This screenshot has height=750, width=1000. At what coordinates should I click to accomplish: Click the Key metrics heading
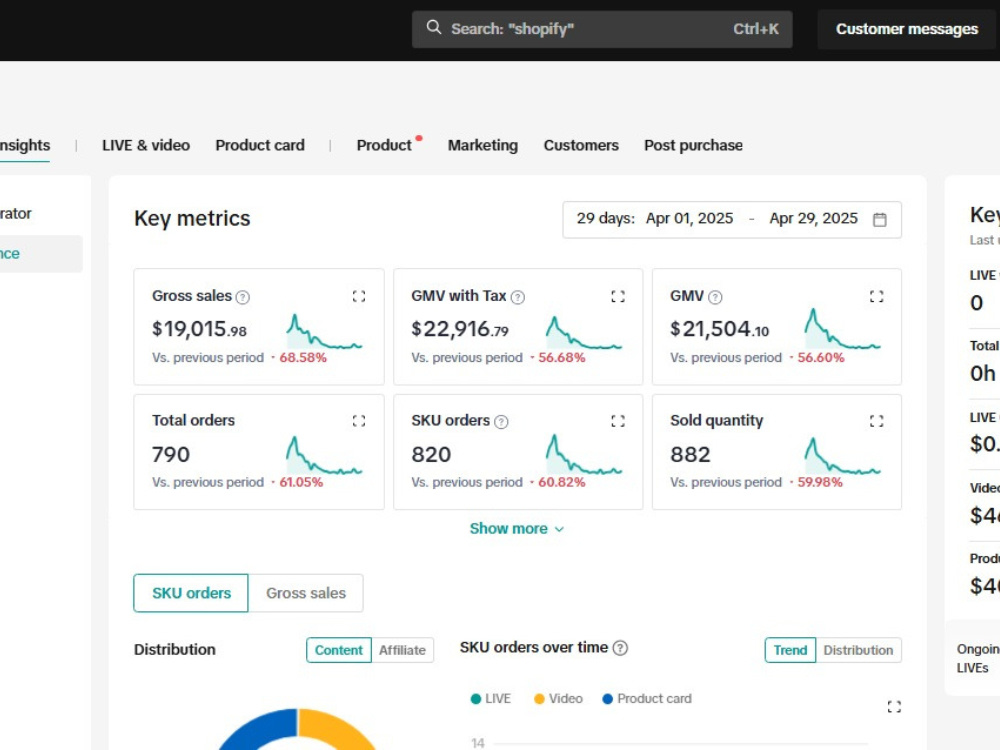192,219
